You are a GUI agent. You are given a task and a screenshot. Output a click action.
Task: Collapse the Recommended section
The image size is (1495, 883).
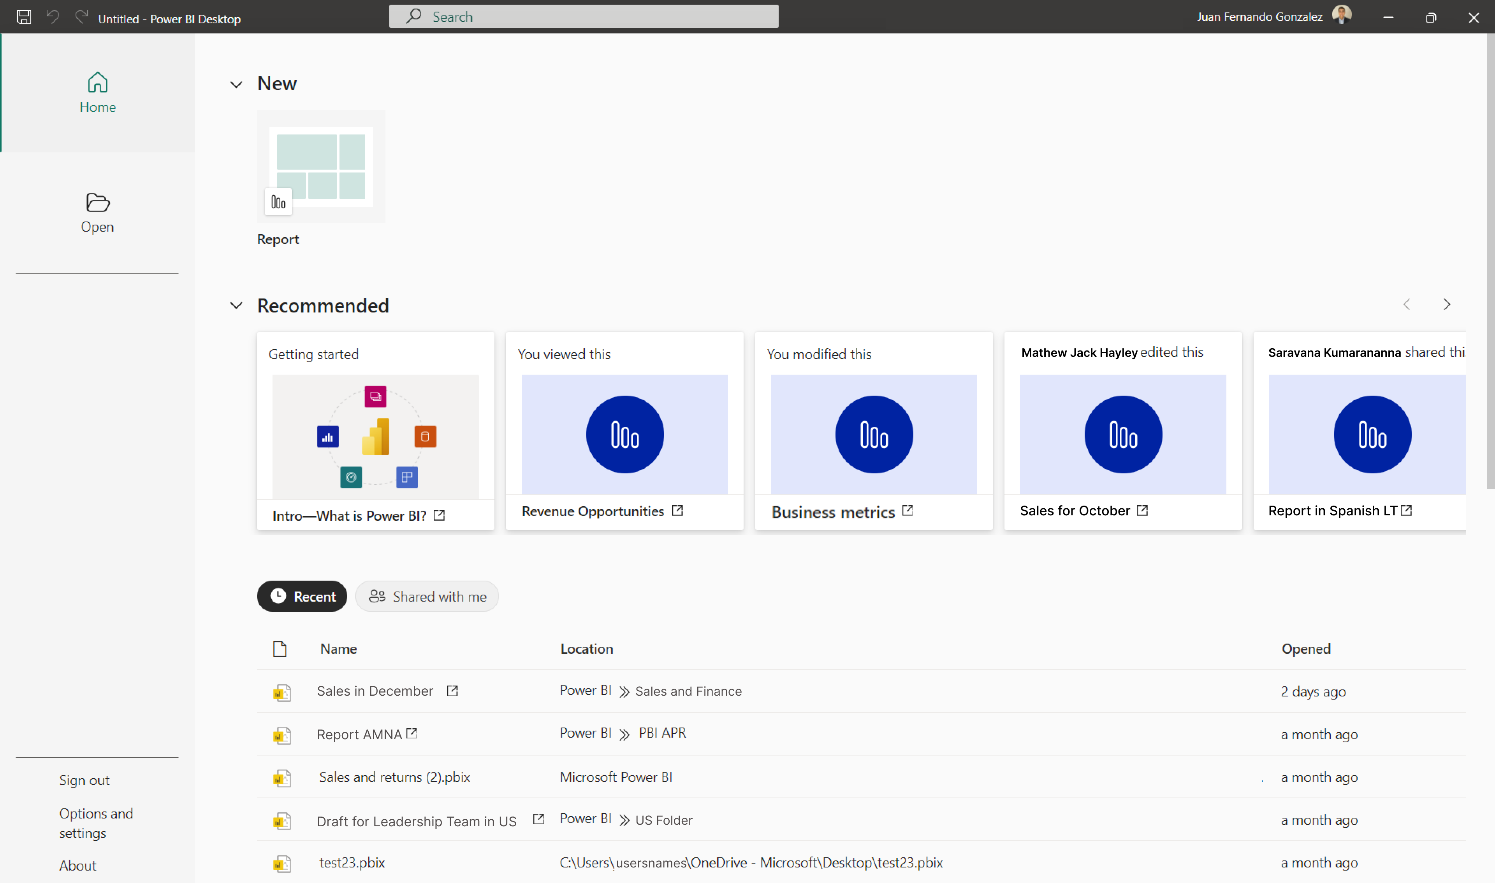(x=236, y=306)
